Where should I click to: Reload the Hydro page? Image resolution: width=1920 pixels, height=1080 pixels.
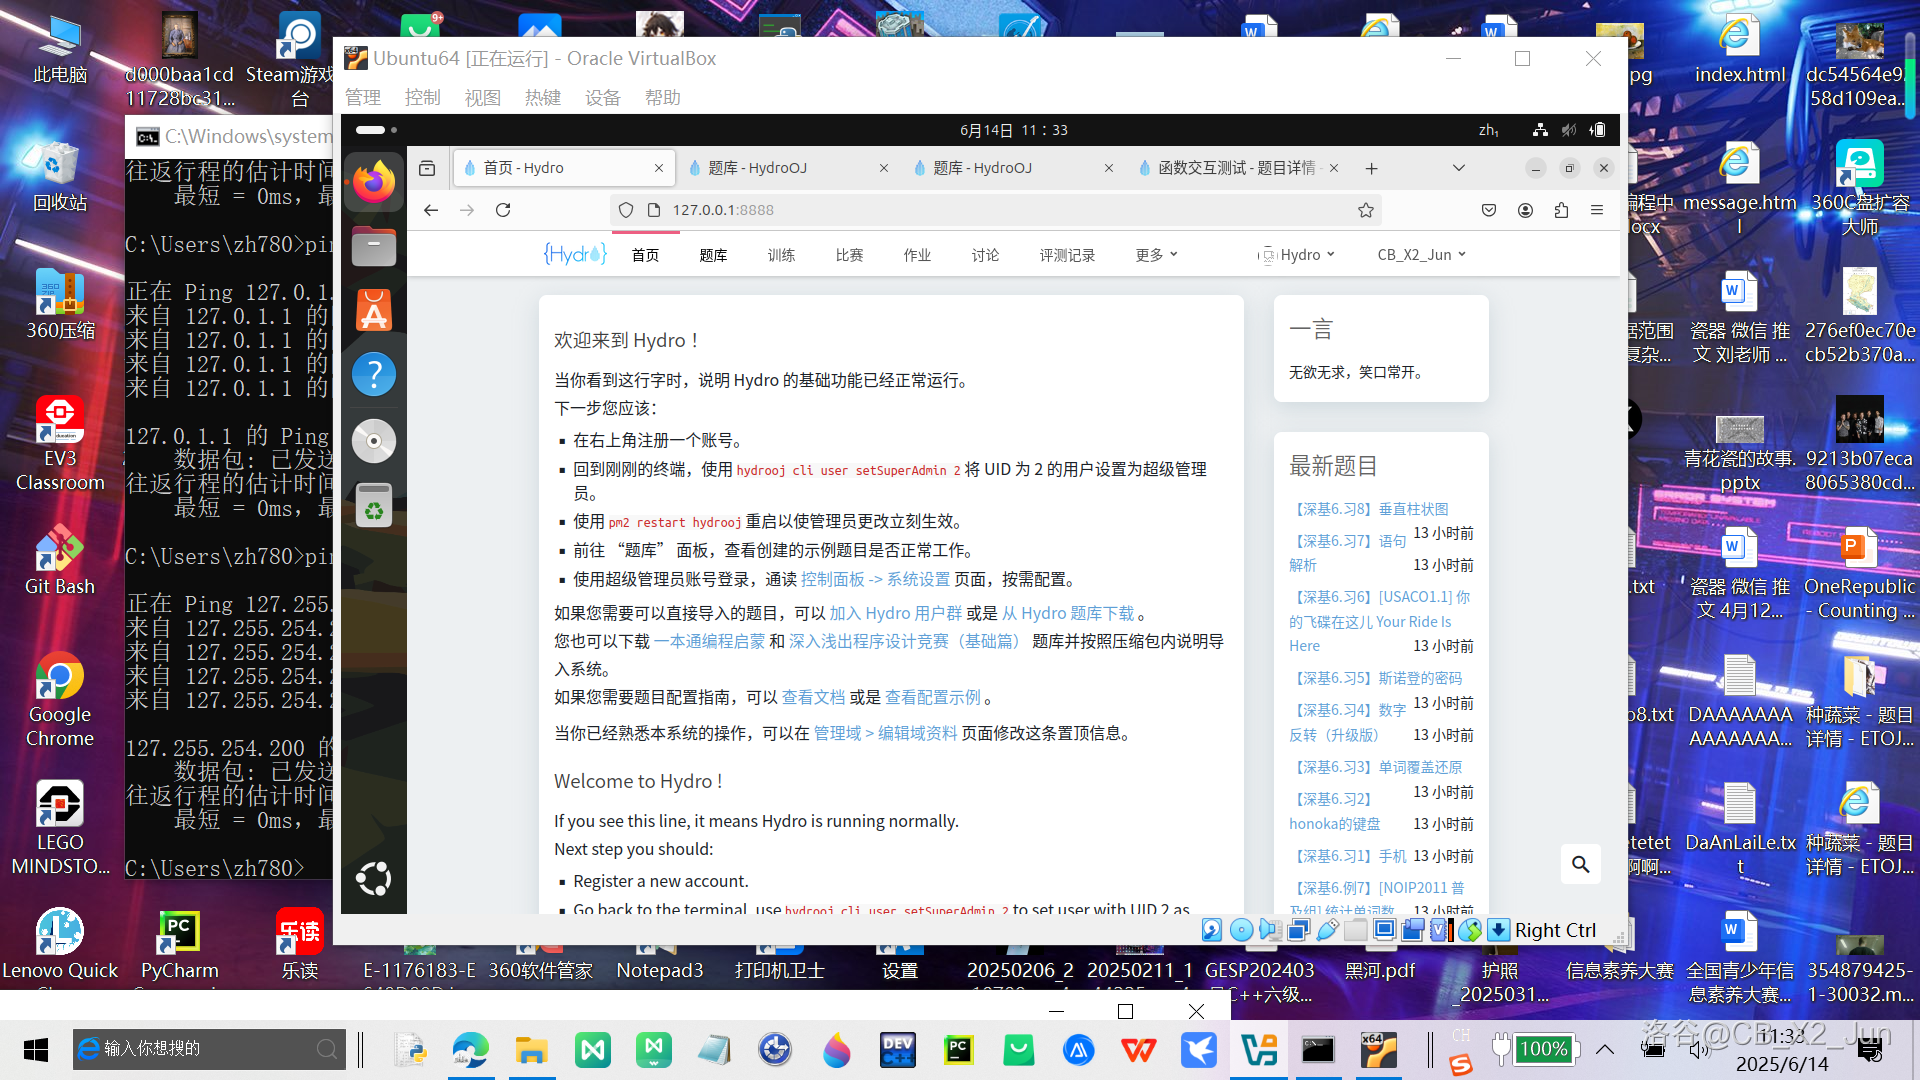503,210
